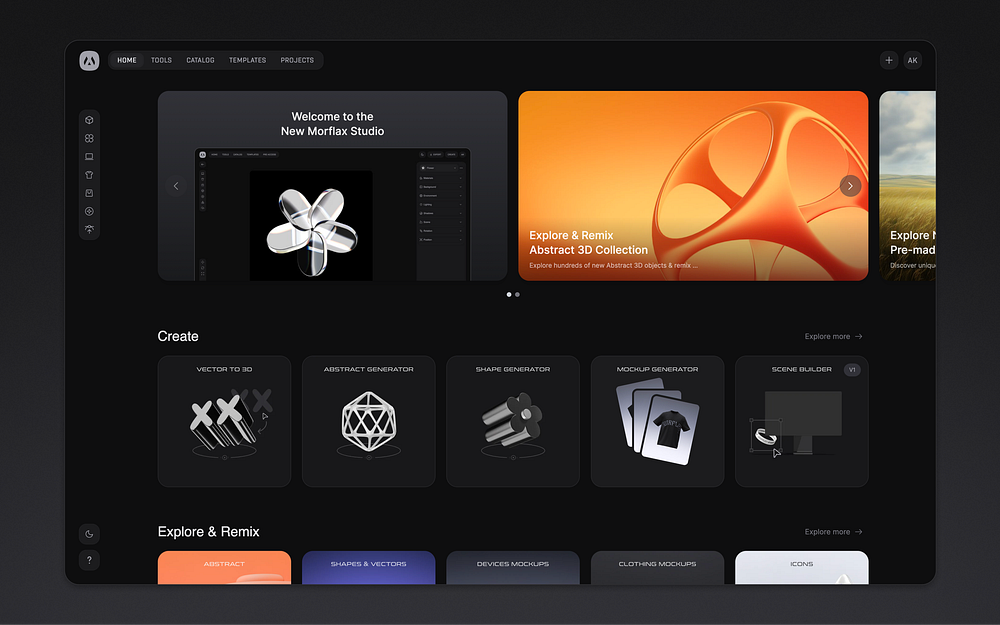Open the four-petal shapes sidebar icon
This screenshot has height=625, width=1000.
[89, 138]
